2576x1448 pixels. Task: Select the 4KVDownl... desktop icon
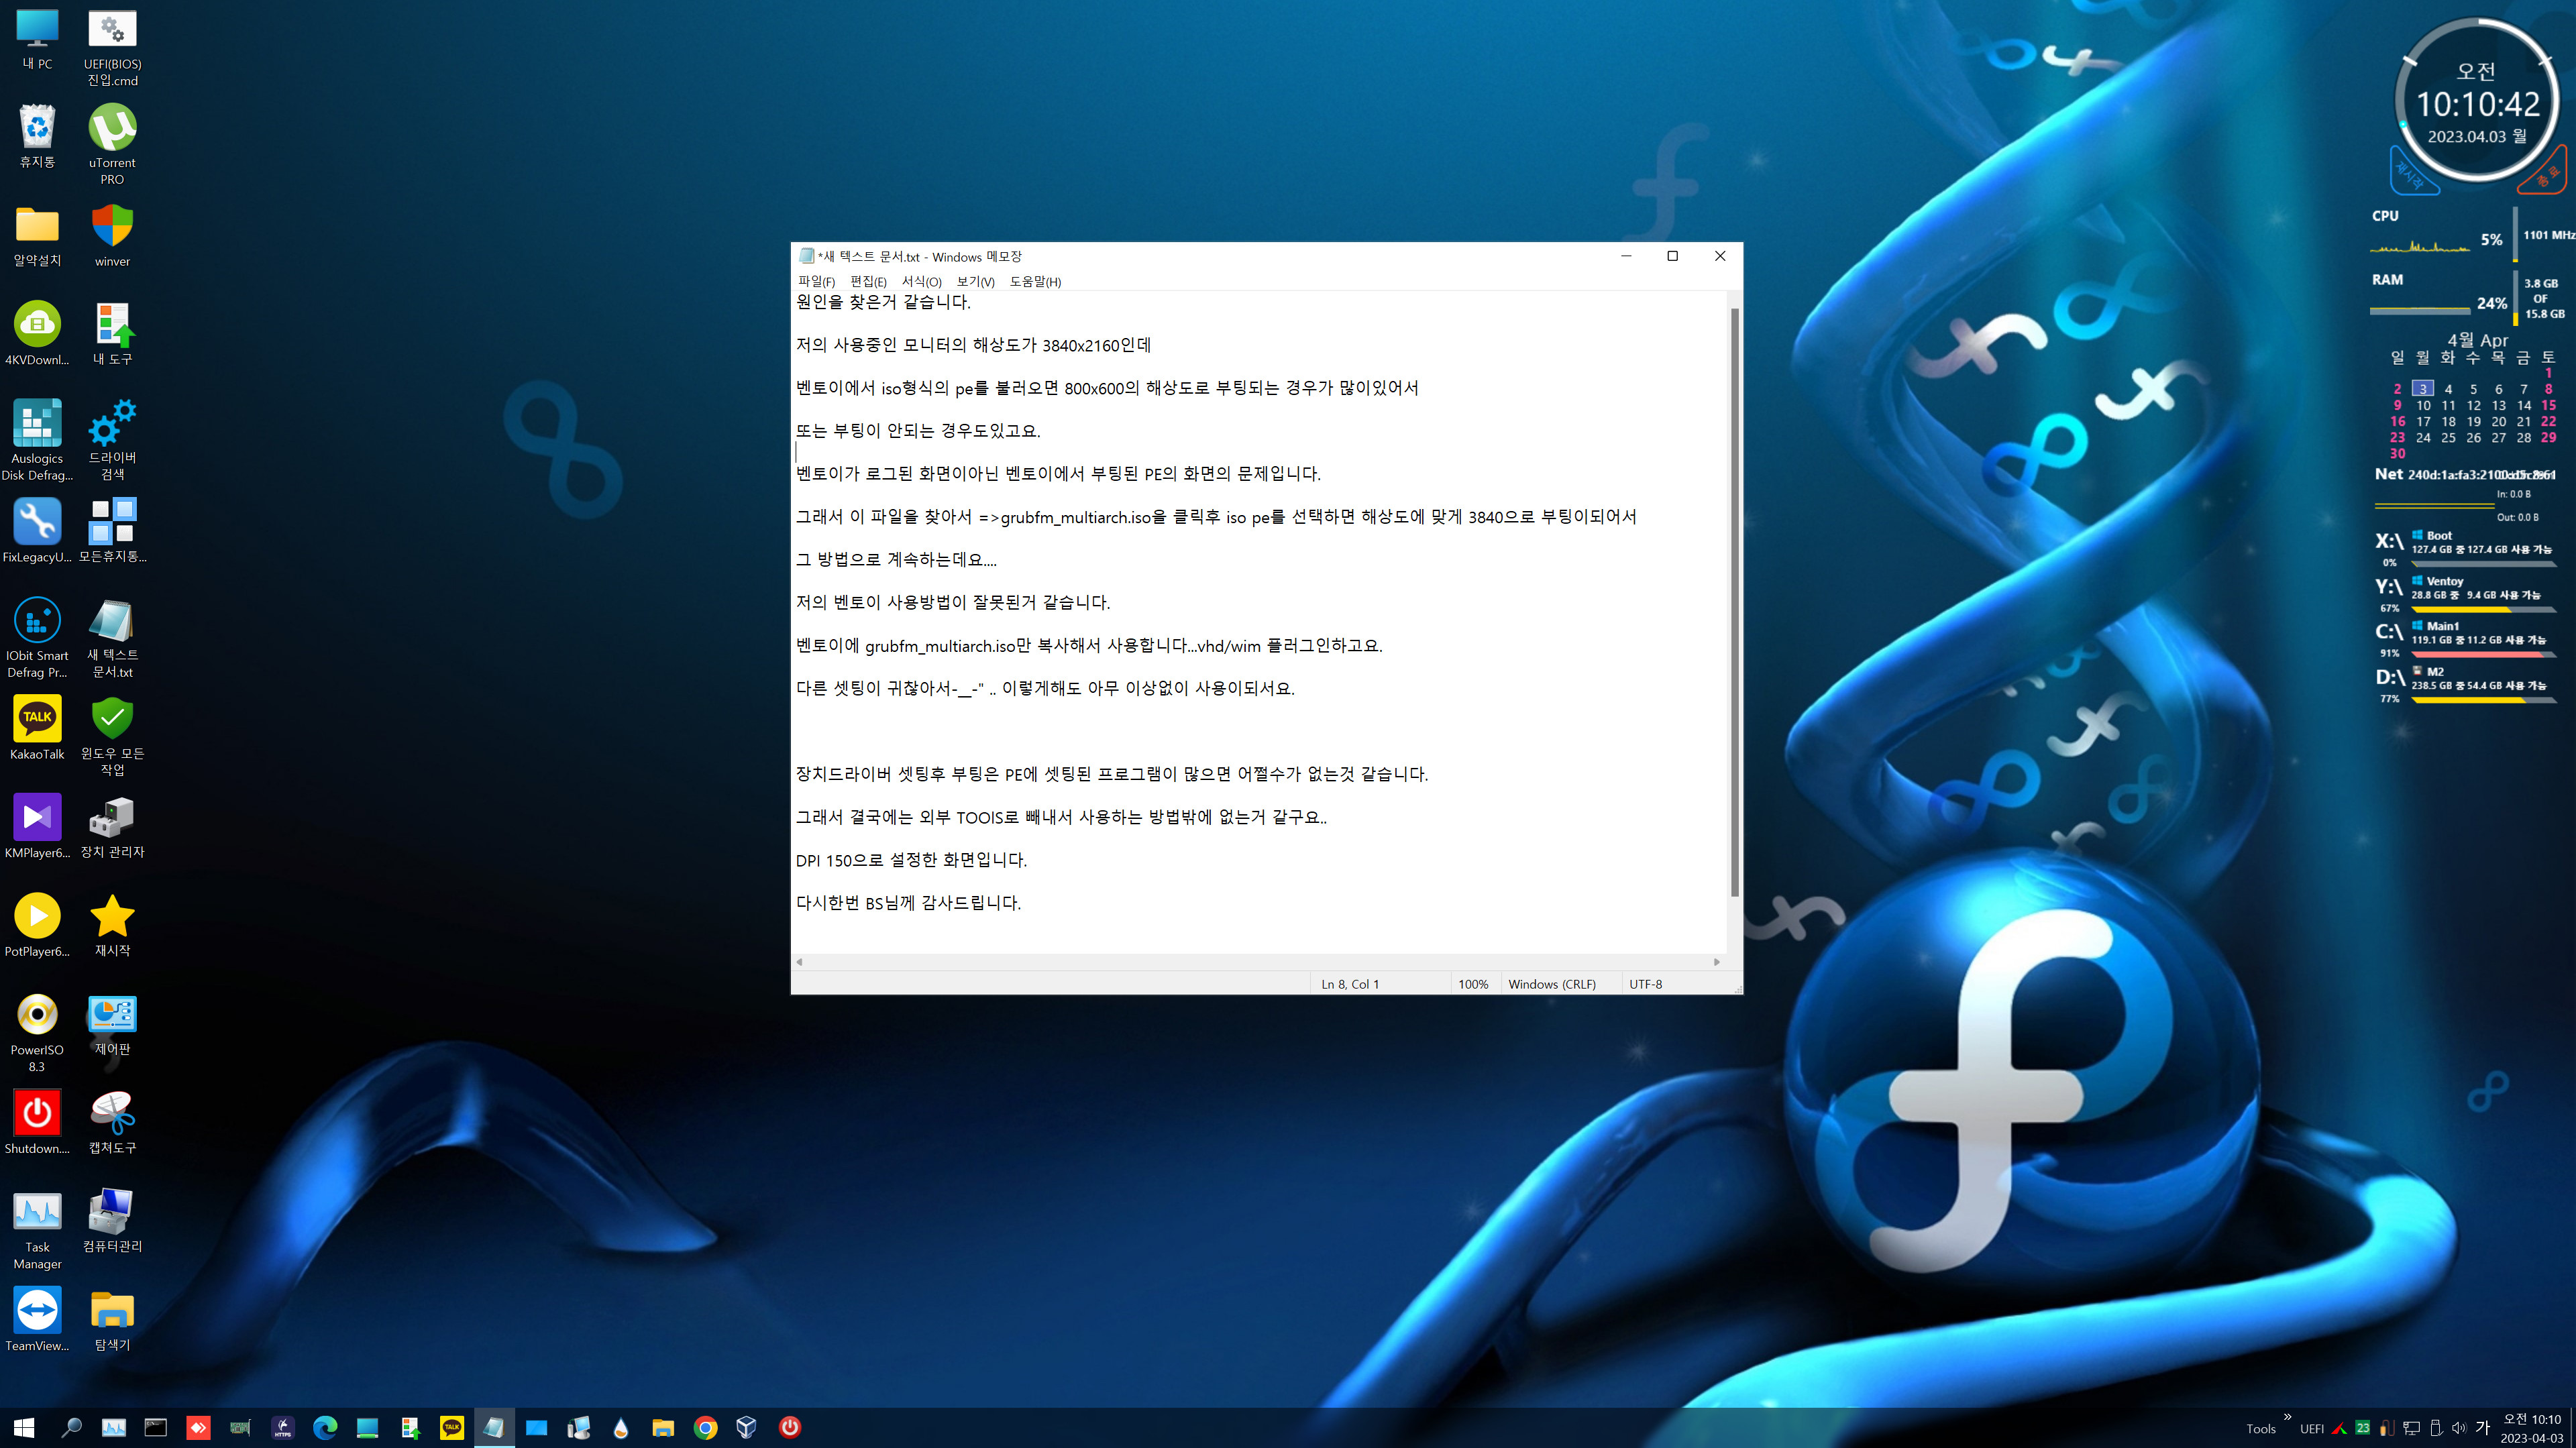pos(37,334)
